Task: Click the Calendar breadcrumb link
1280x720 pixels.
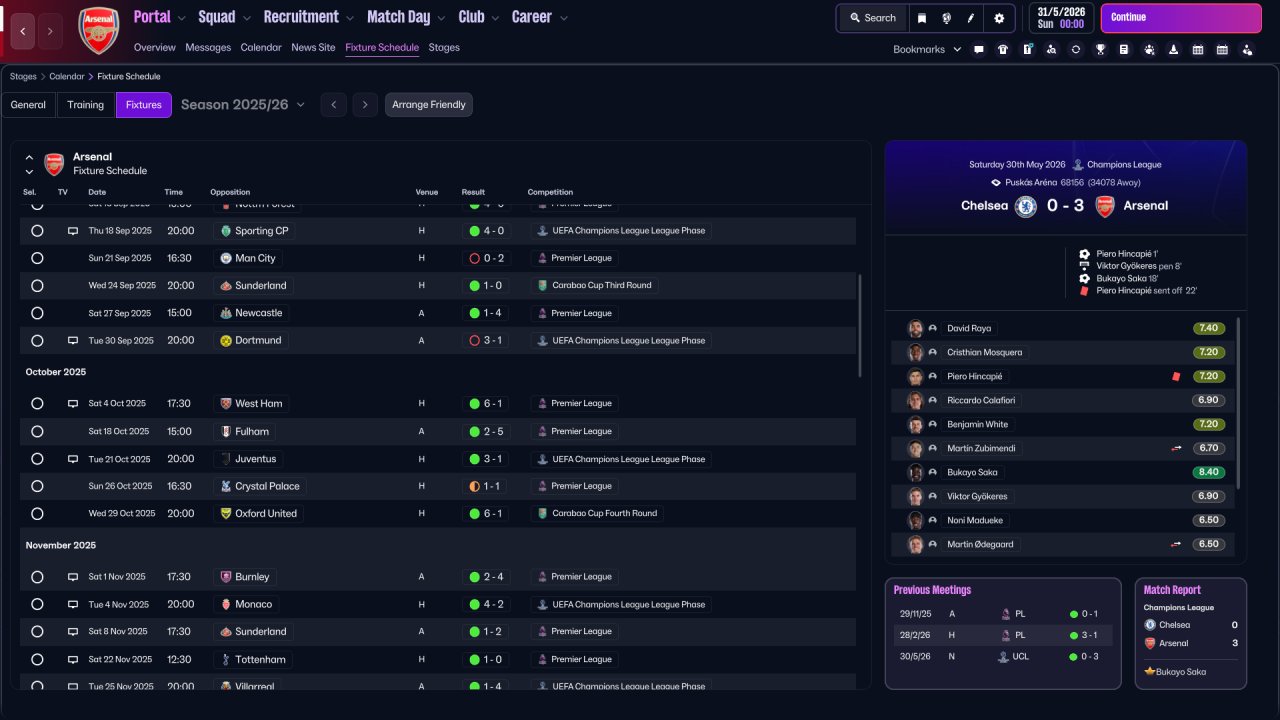Action: coord(67,77)
